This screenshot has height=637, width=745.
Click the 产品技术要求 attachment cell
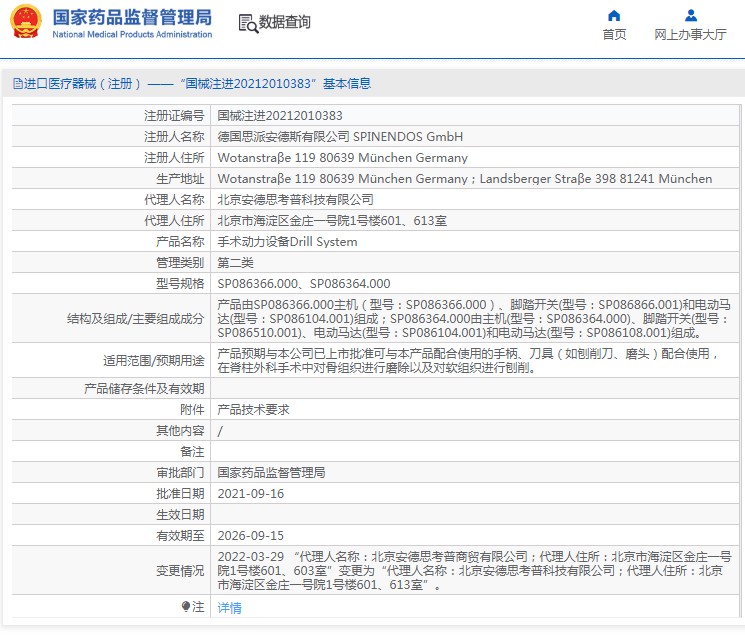[x=255, y=410]
